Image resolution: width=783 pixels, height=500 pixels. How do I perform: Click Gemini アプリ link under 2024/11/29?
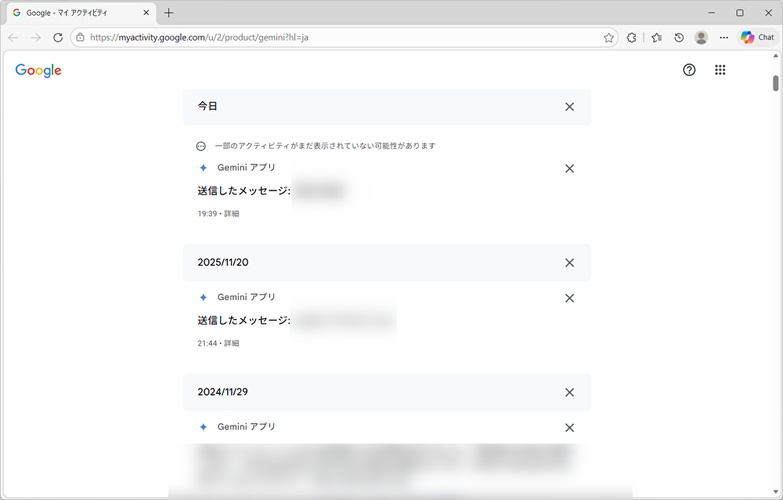tap(246, 427)
